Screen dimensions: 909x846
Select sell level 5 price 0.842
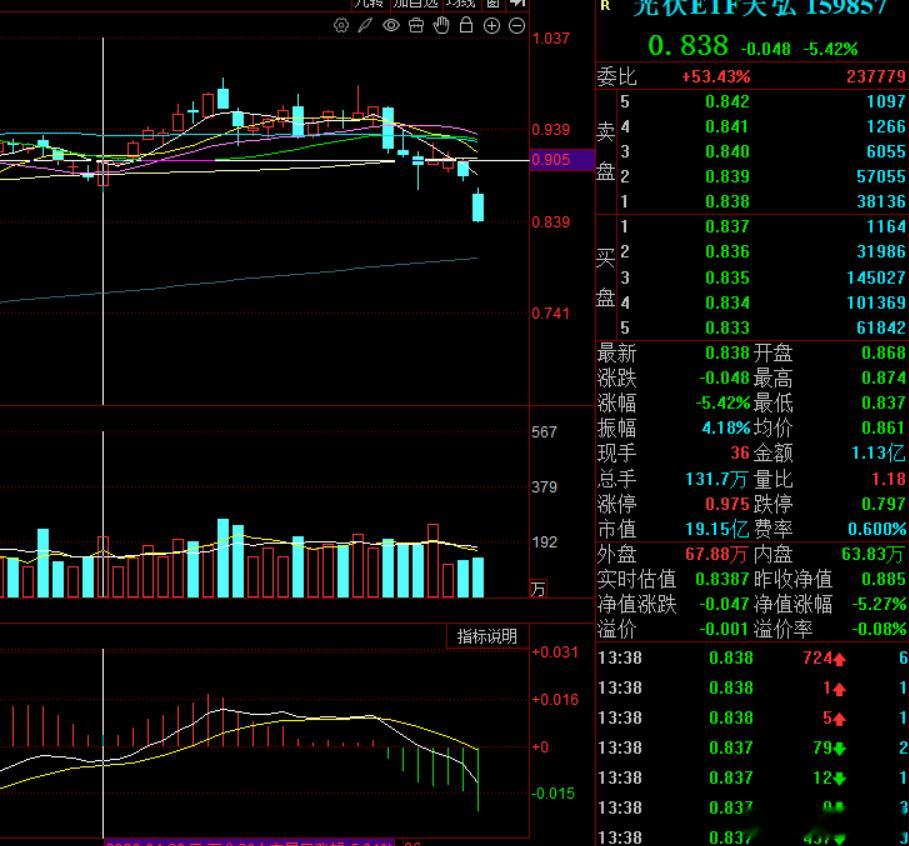click(x=727, y=101)
